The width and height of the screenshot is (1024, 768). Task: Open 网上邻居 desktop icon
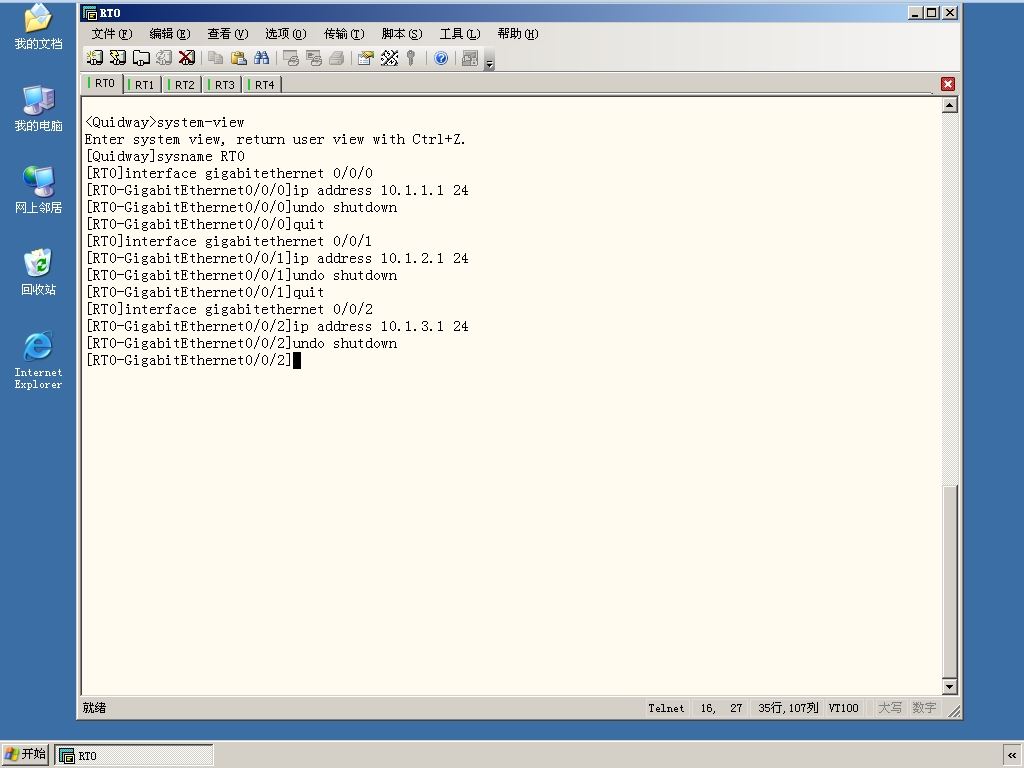(39, 190)
